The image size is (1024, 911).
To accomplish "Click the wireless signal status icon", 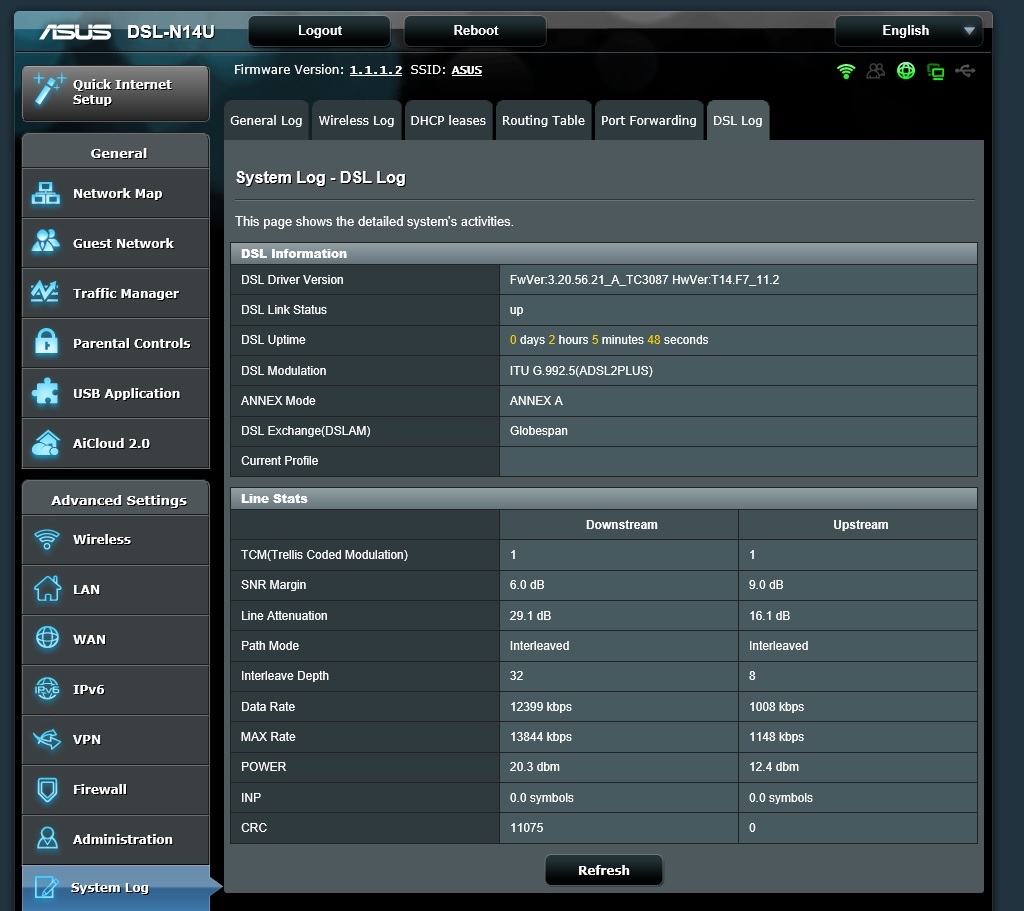I will 846,71.
